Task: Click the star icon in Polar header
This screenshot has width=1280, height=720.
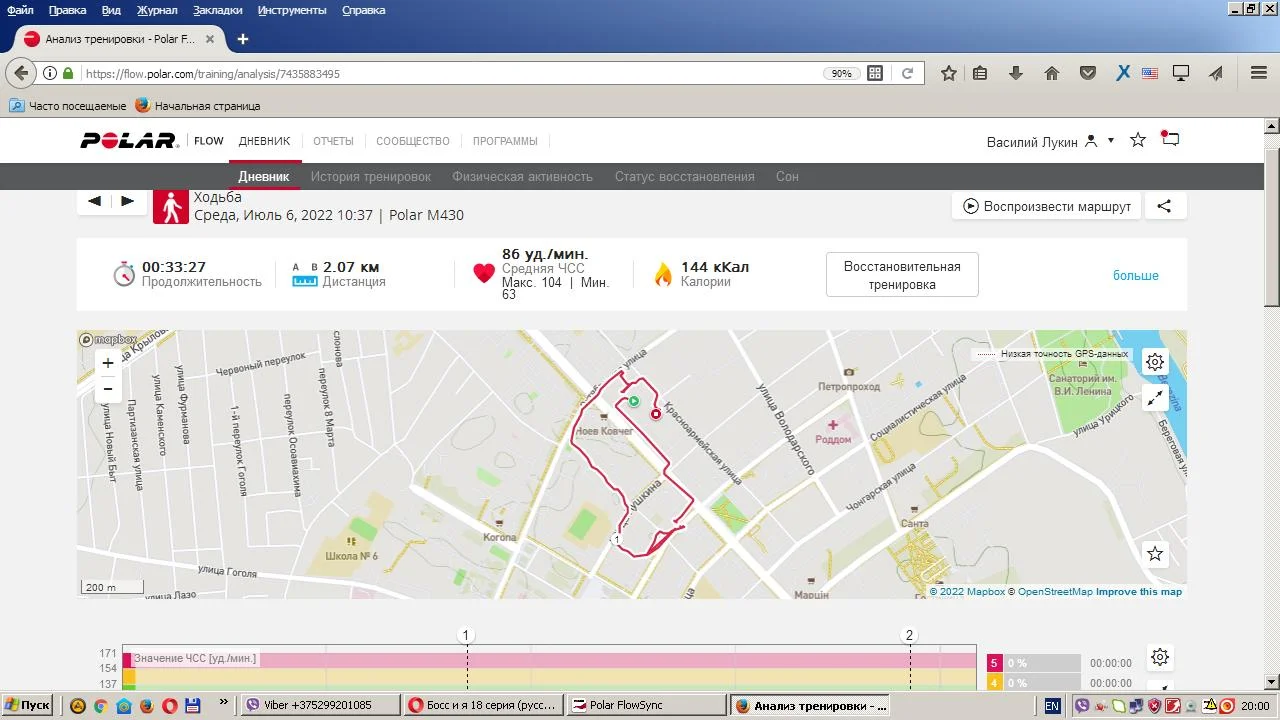Action: [x=1138, y=140]
